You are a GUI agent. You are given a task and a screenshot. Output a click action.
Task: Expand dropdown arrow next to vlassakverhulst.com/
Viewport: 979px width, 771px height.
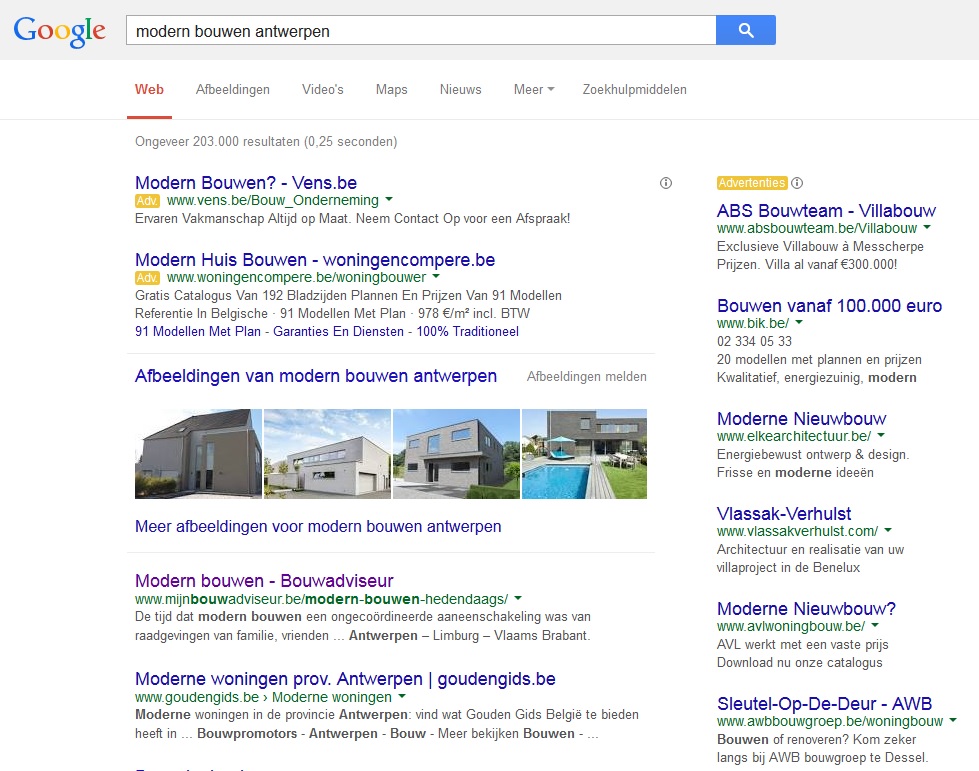[888, 530]
